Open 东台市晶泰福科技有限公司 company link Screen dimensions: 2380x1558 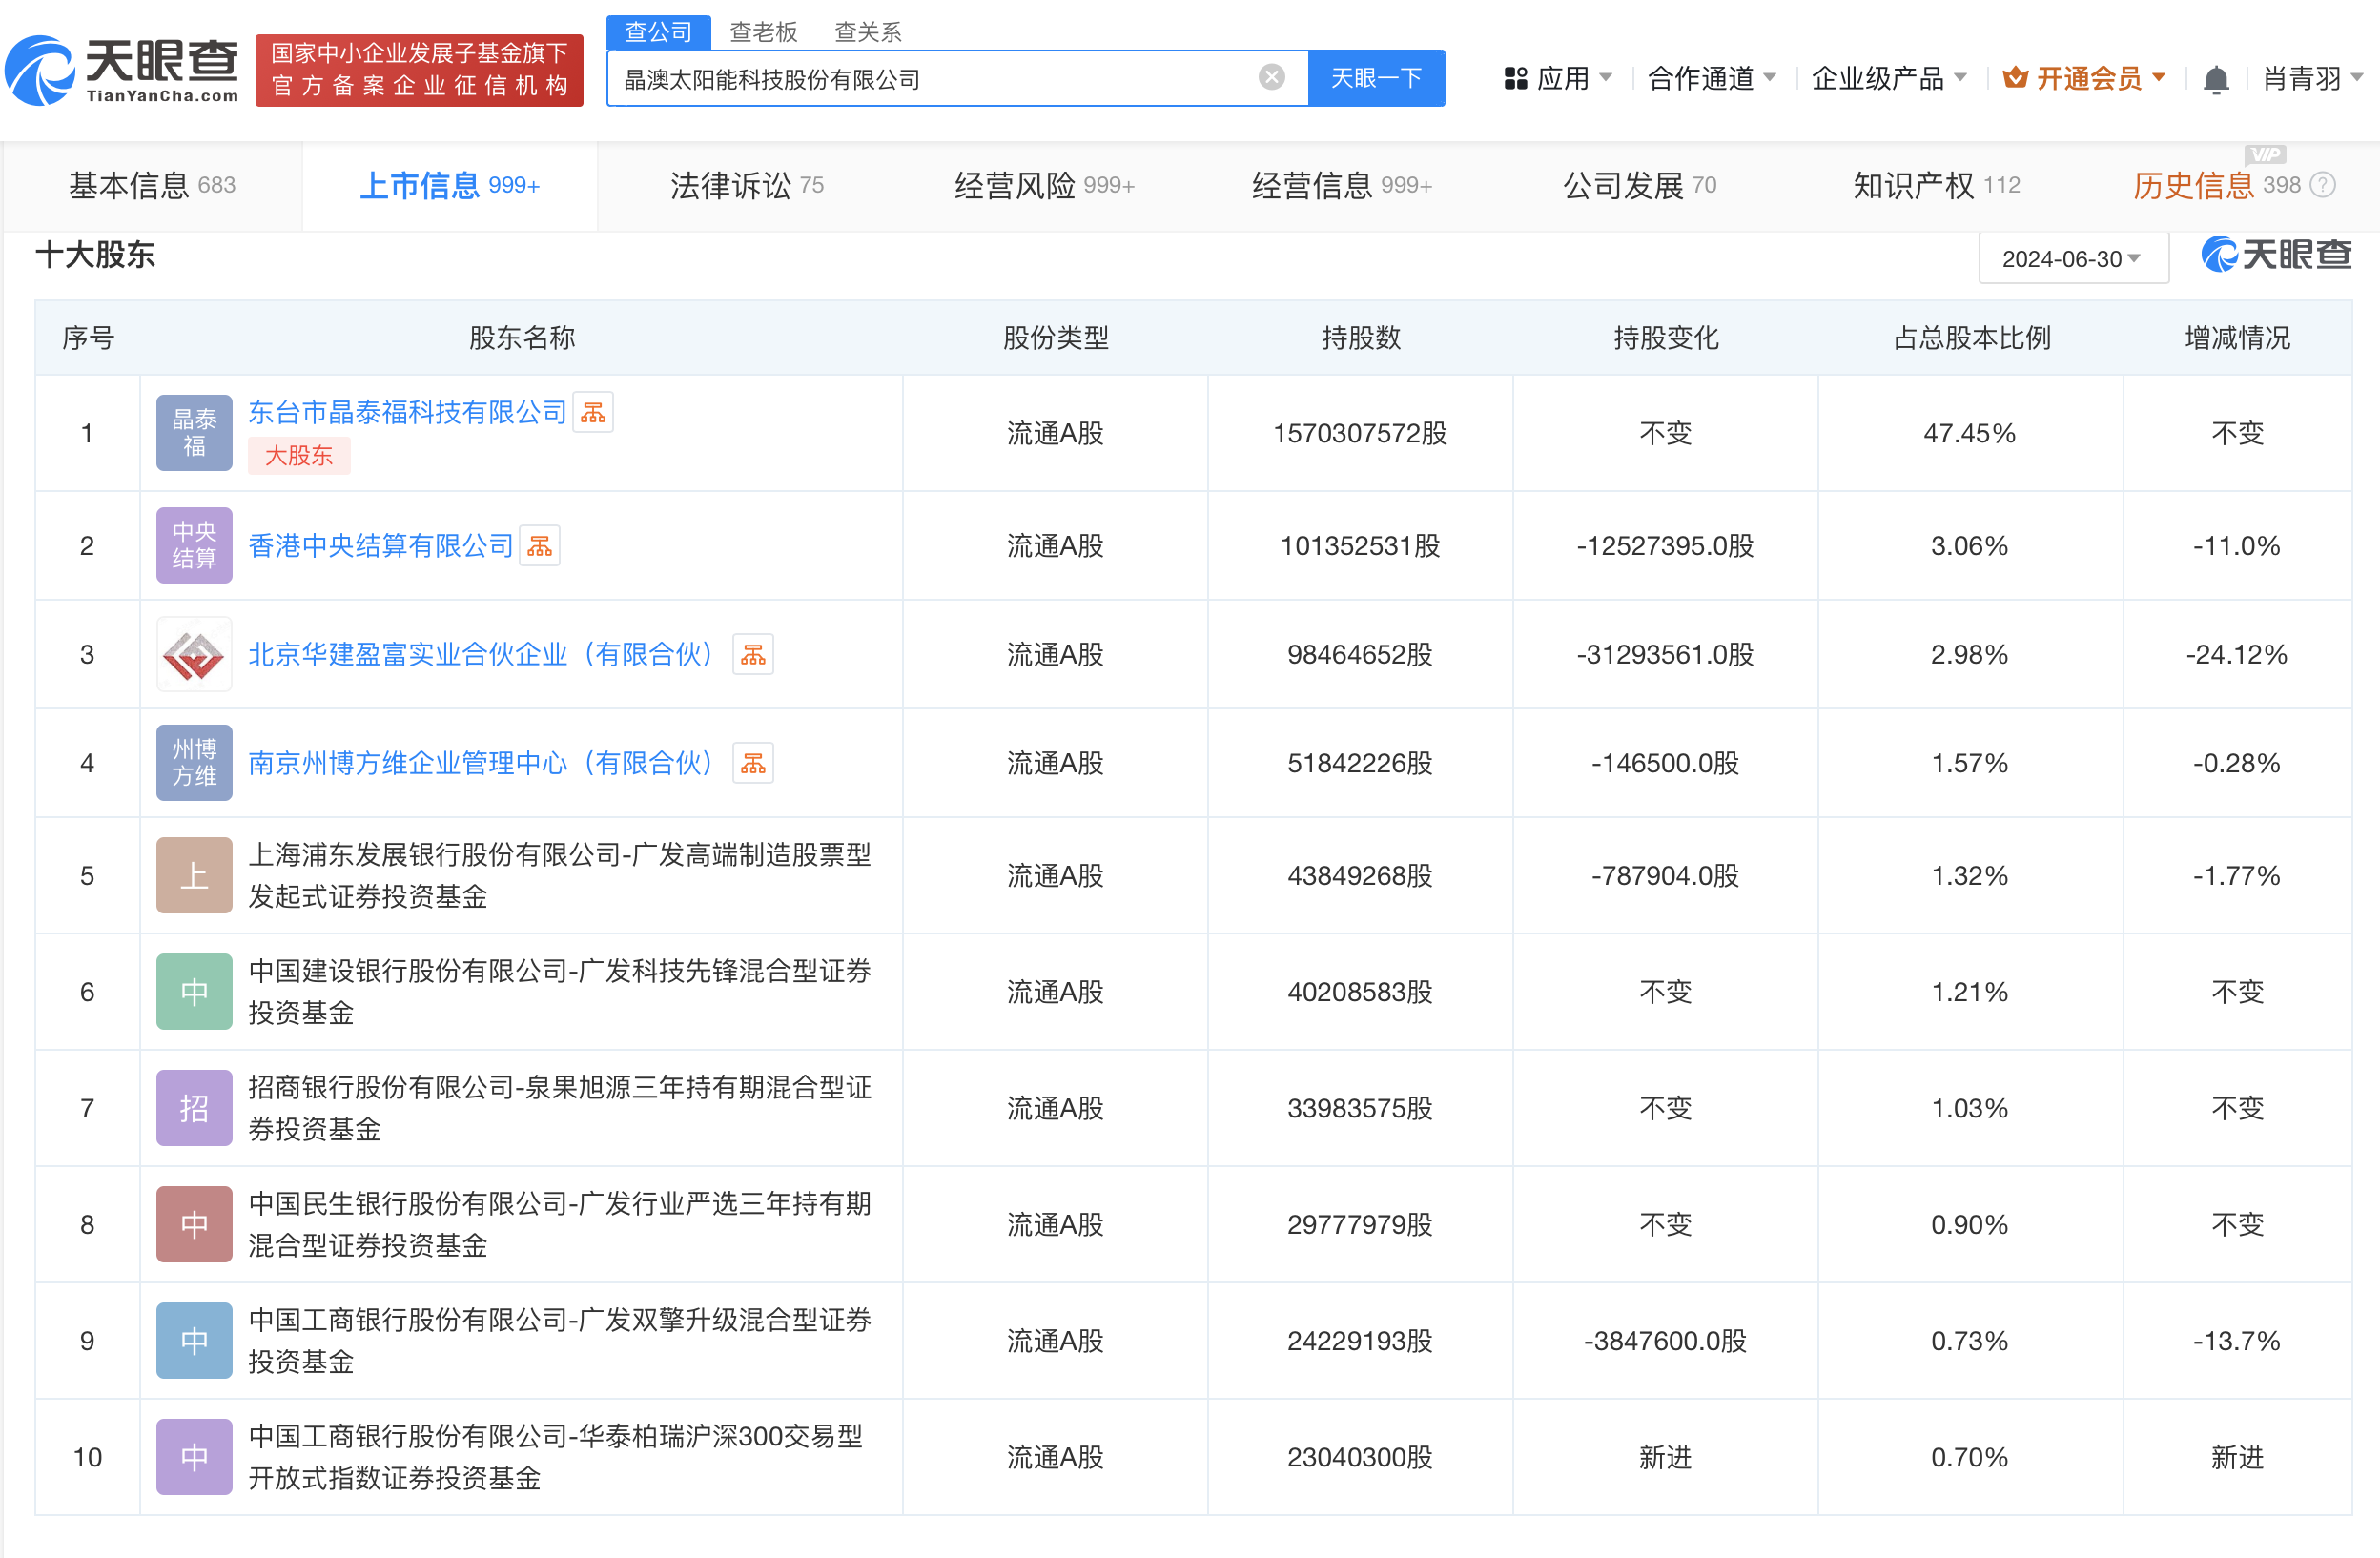click(407, 412)
